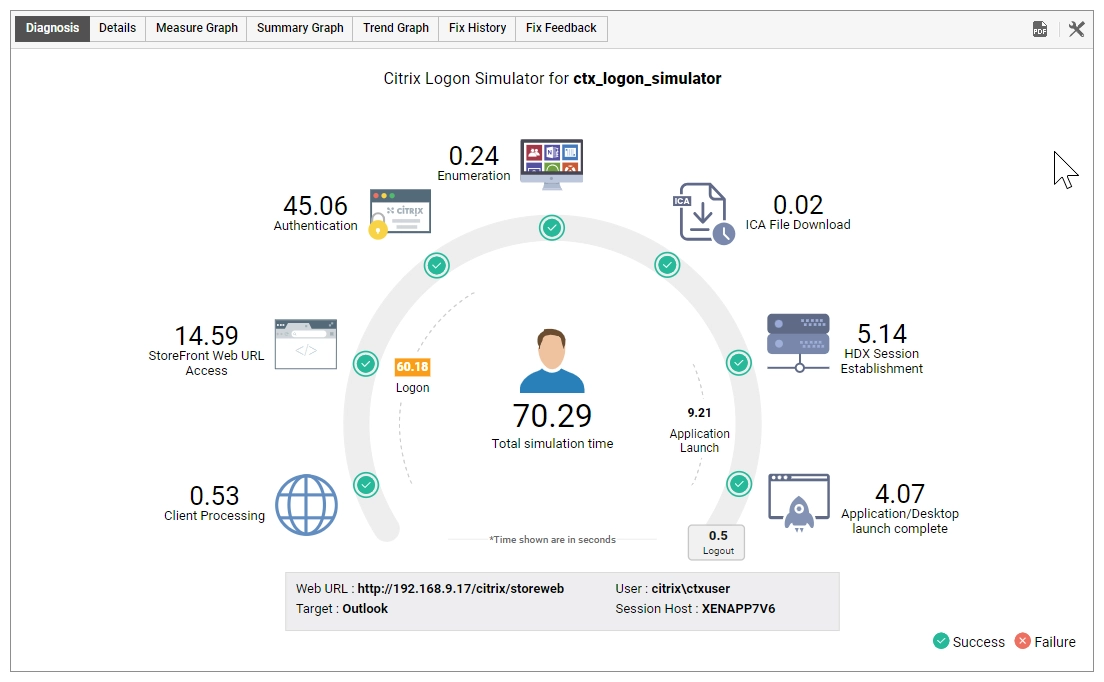Click the Enumeration time value 0.24
The image size is (1104, 682).
pyautogui.click(x=474, y=156)
